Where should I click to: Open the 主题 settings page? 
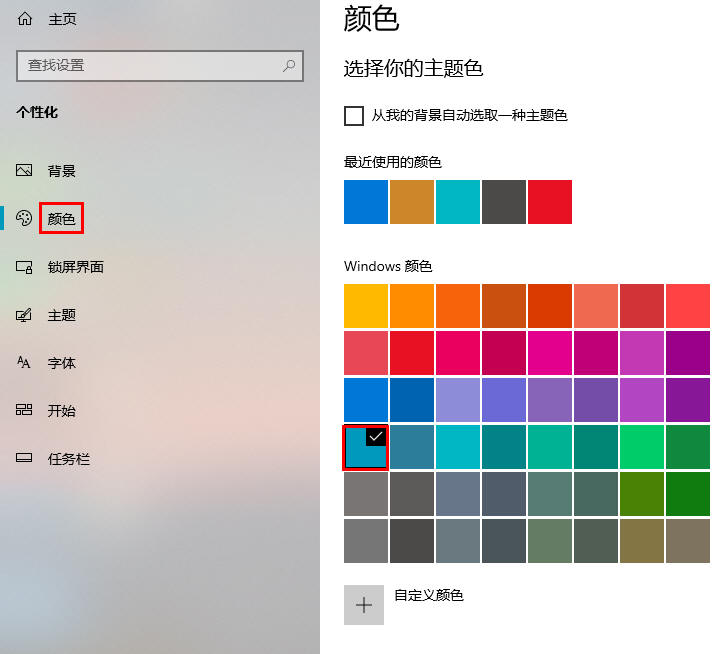click(x=62, y=315)
